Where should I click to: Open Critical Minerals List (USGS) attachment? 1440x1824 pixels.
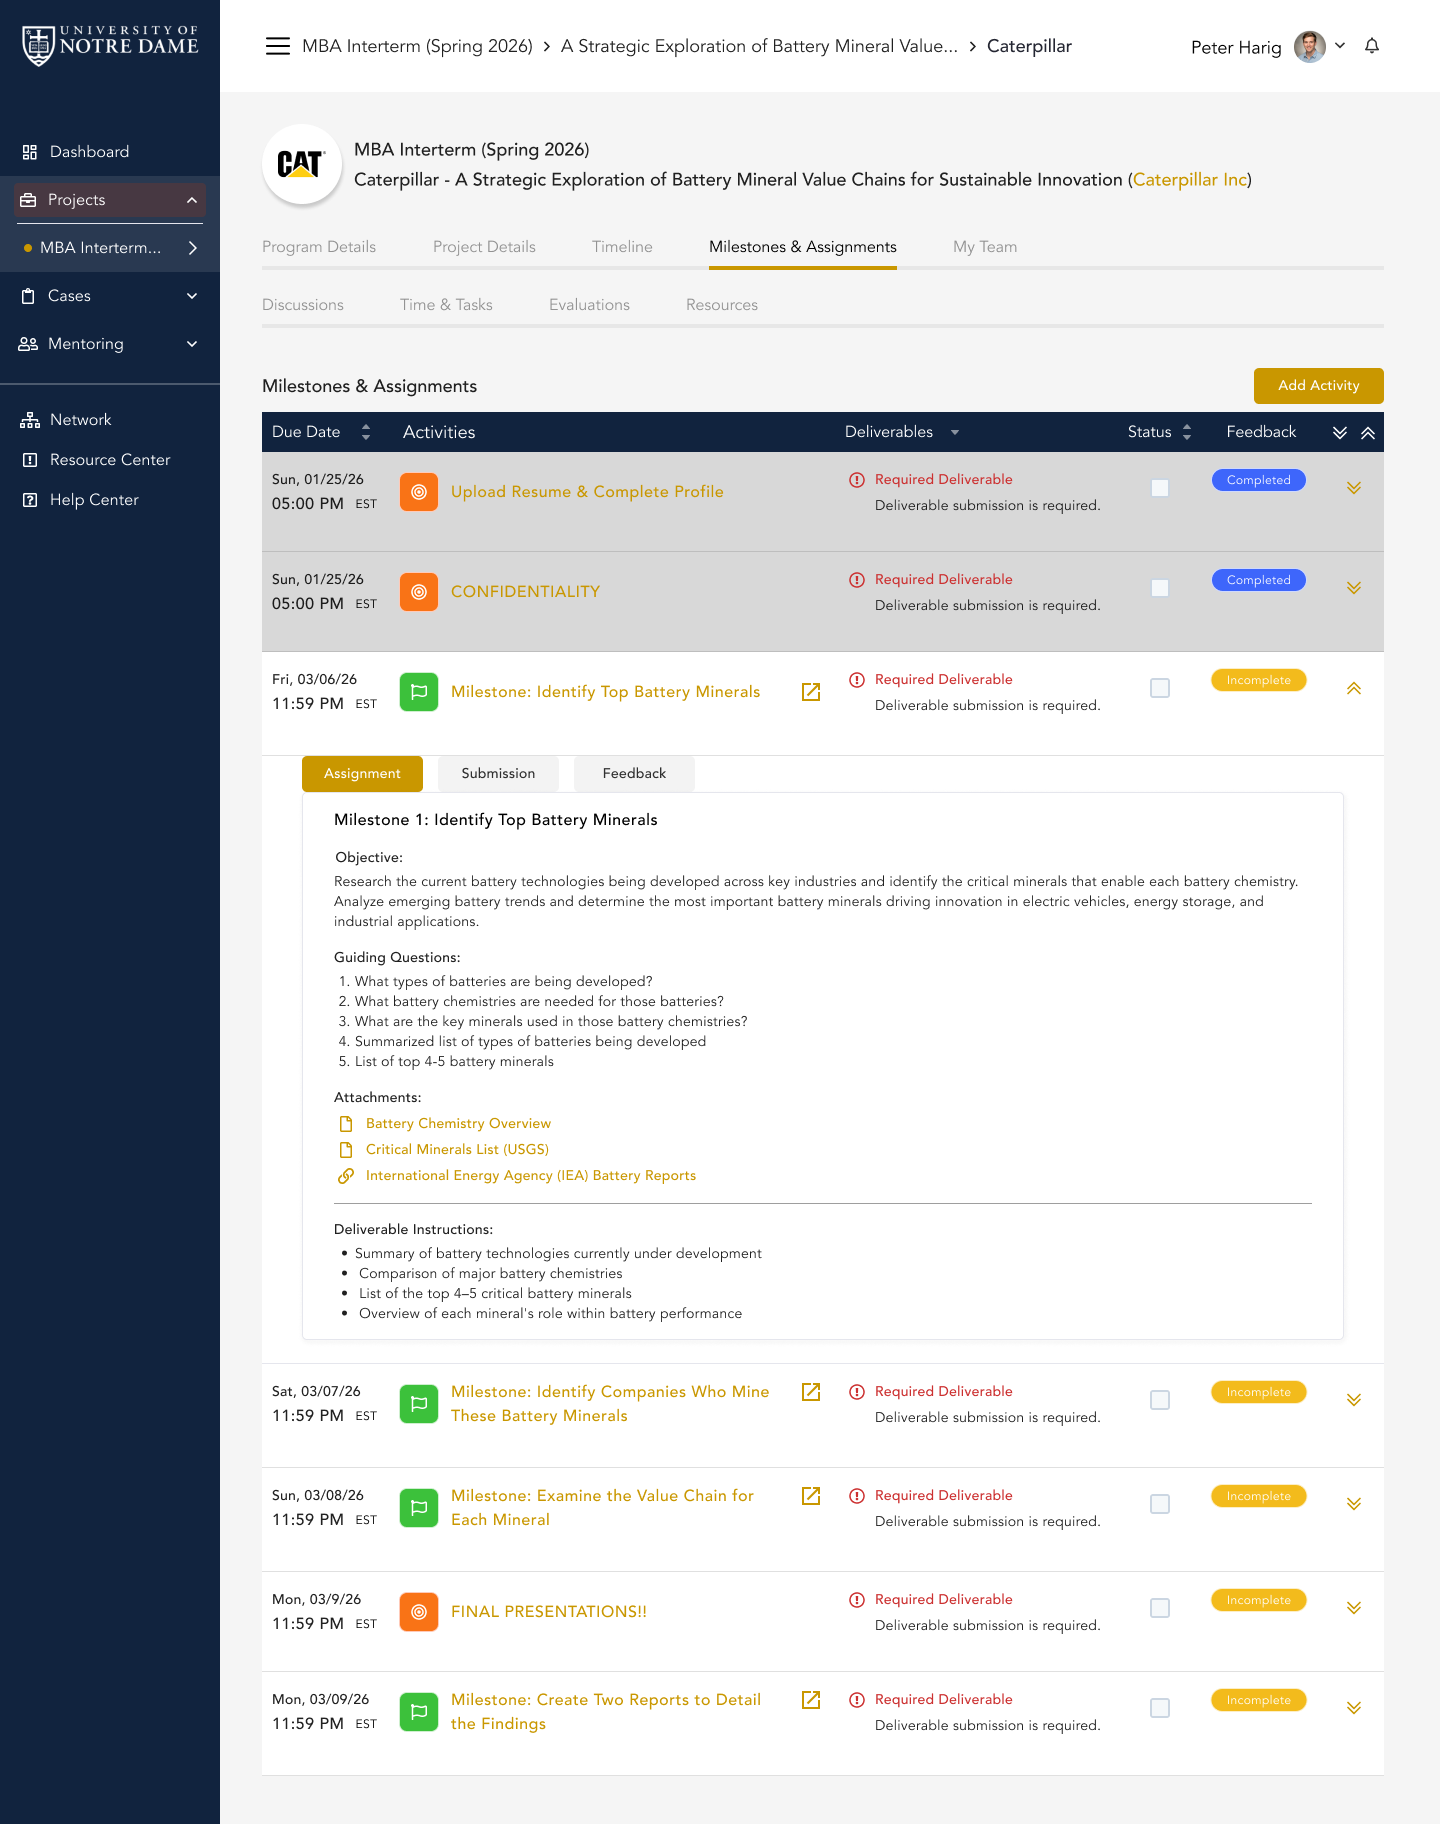457,1150
